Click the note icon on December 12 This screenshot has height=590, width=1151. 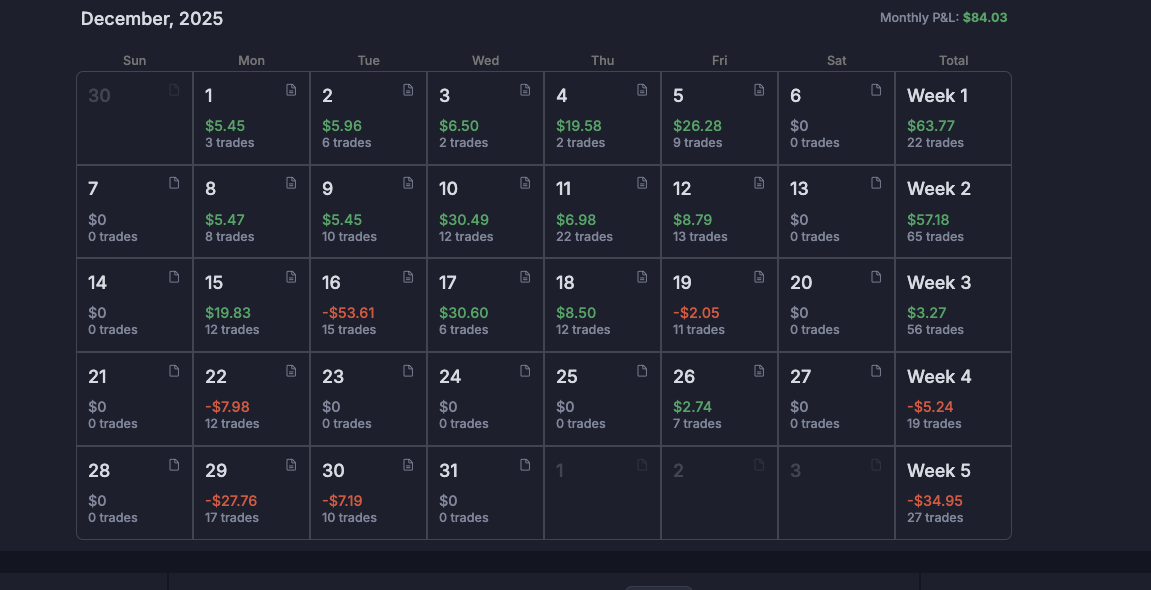[759, 183]
